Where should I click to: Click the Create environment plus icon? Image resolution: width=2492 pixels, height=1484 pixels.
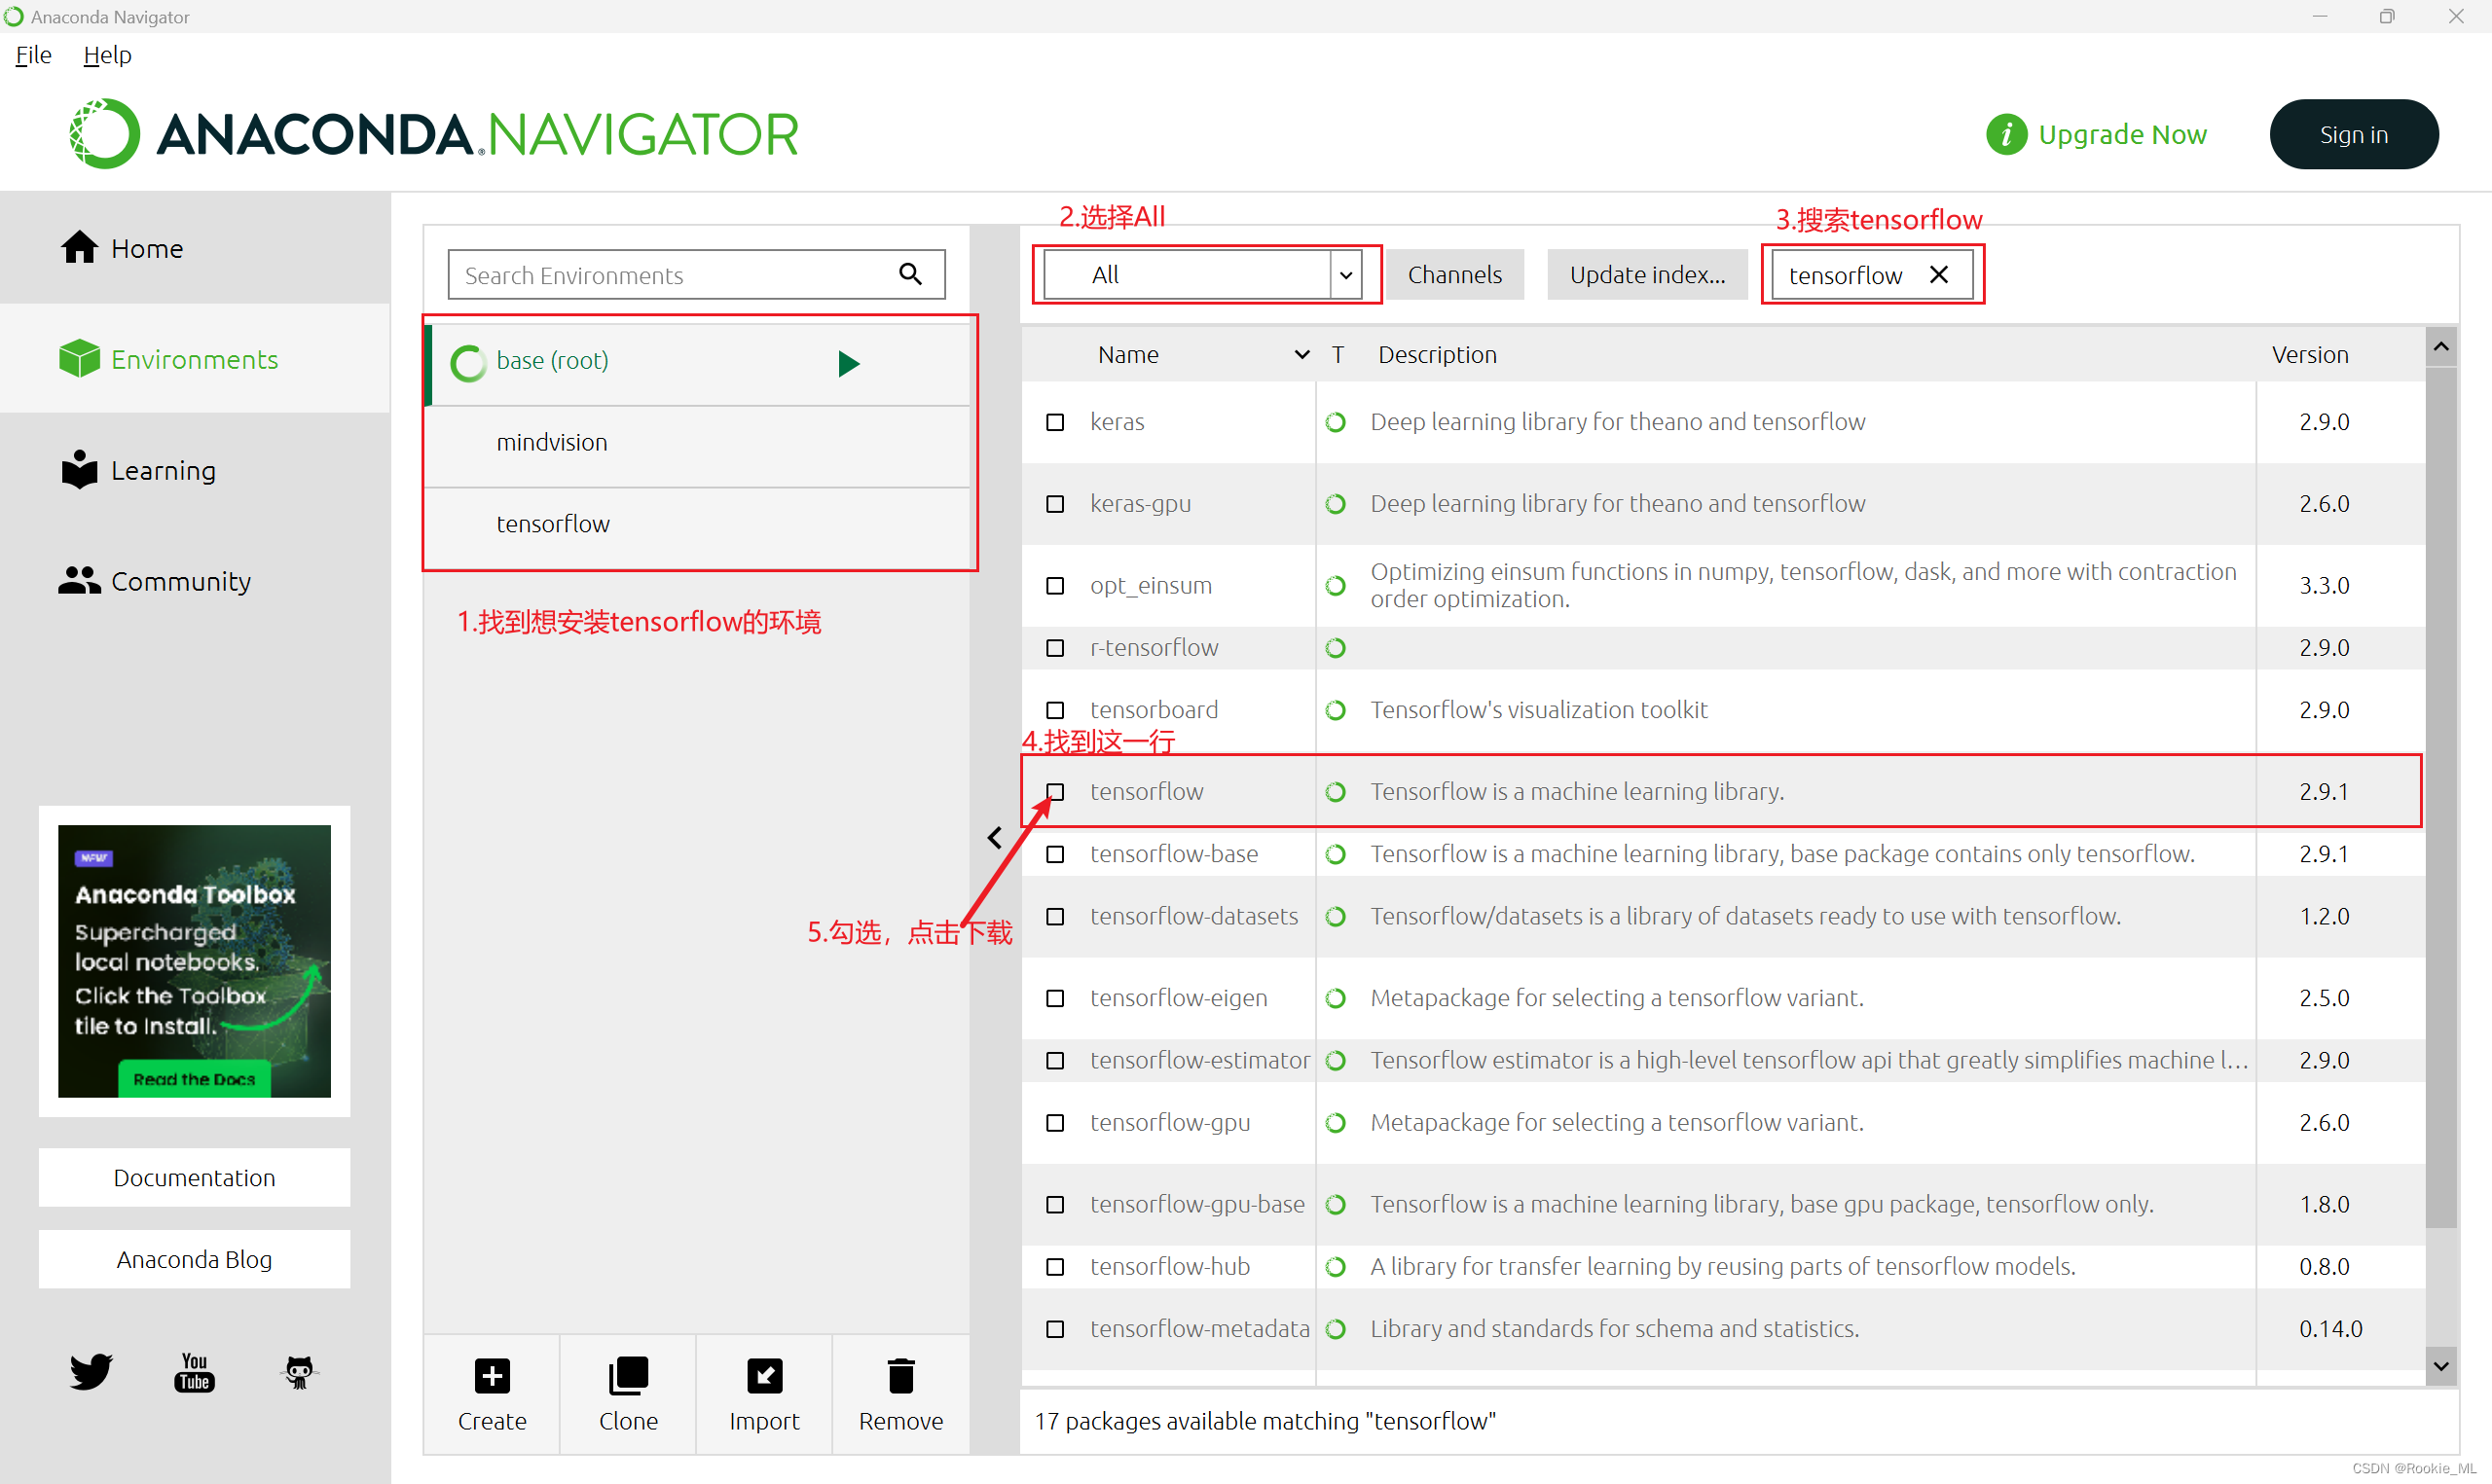[492, 1376]
